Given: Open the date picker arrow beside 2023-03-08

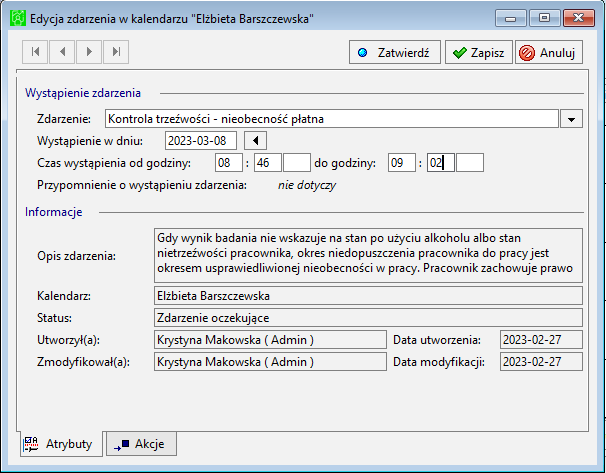Looking at the screenshot, I should point(255,141).
